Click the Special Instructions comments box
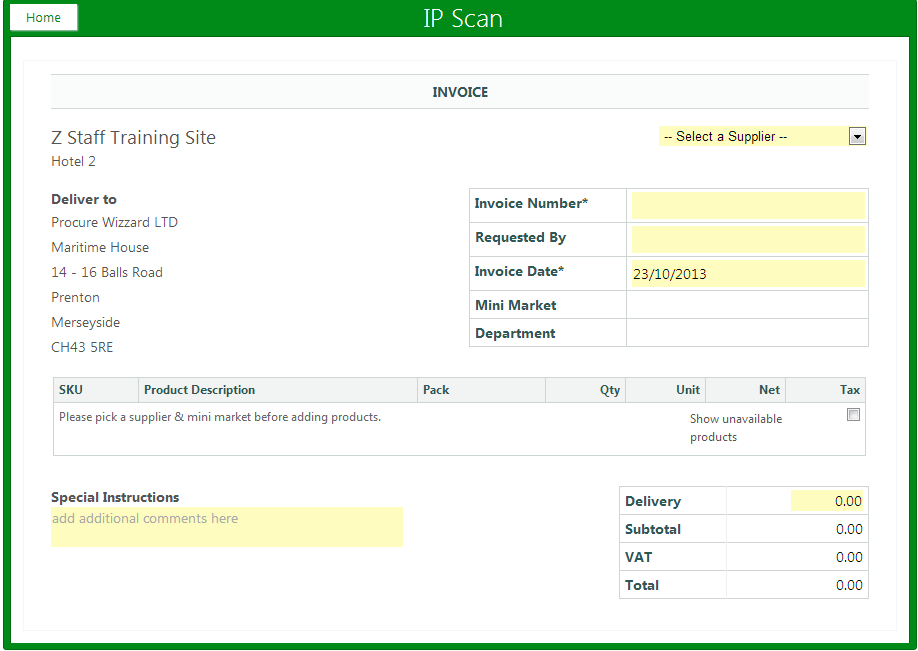918x651 pixels. click(226, 527)
